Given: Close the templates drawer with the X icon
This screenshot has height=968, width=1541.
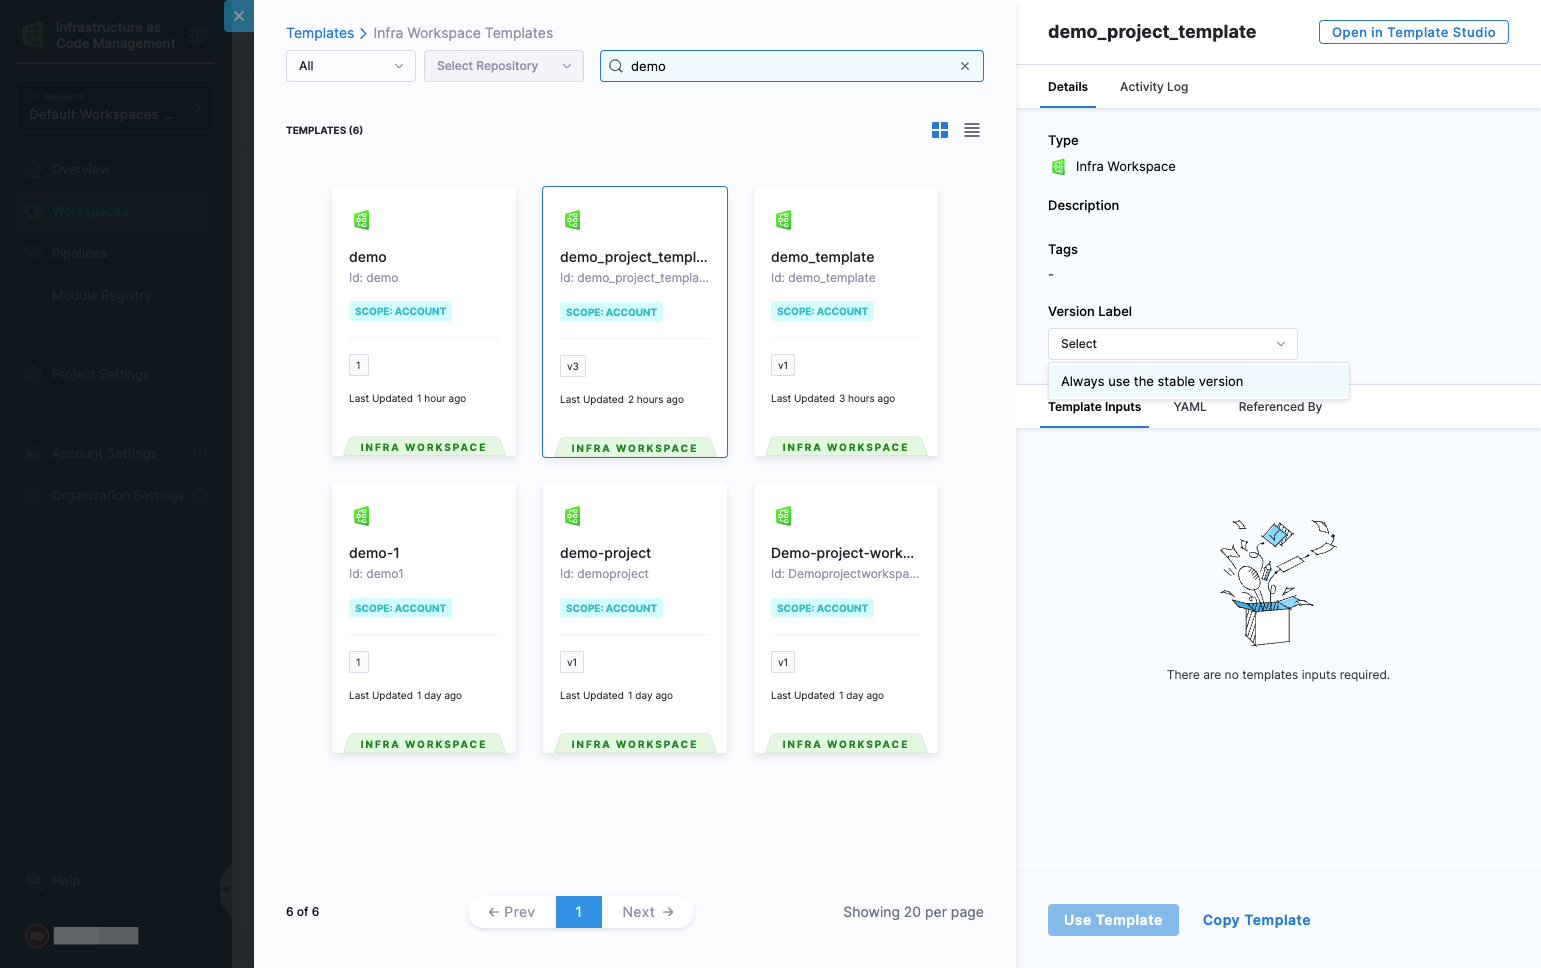Looking at the screenshot, I should (238, 16).
